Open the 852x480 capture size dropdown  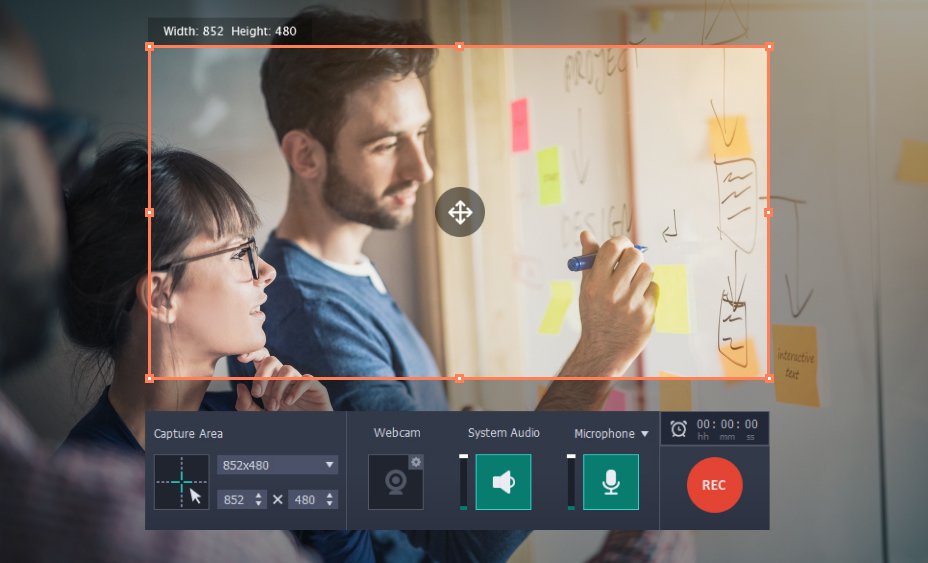click(278, 465)
